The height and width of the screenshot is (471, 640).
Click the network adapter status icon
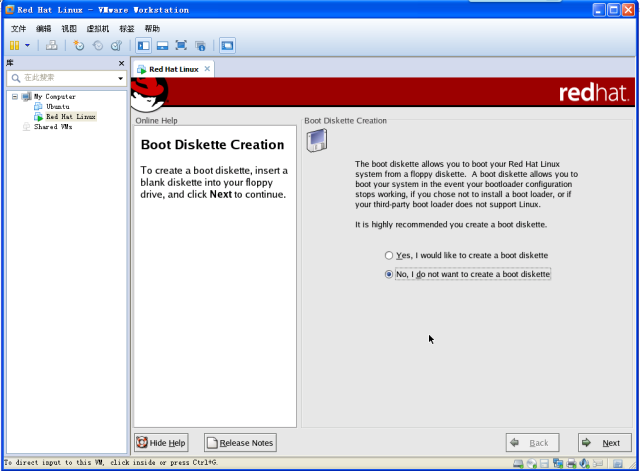[558, 464]
